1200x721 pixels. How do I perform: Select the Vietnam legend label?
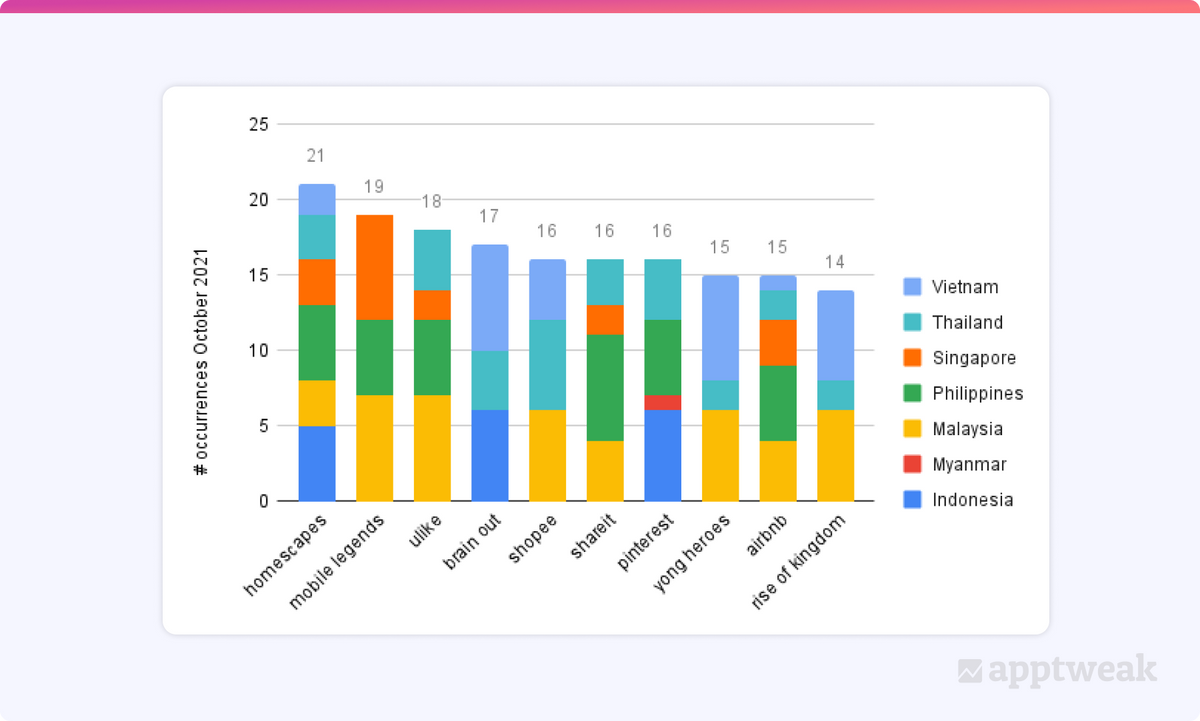point(965,287)
